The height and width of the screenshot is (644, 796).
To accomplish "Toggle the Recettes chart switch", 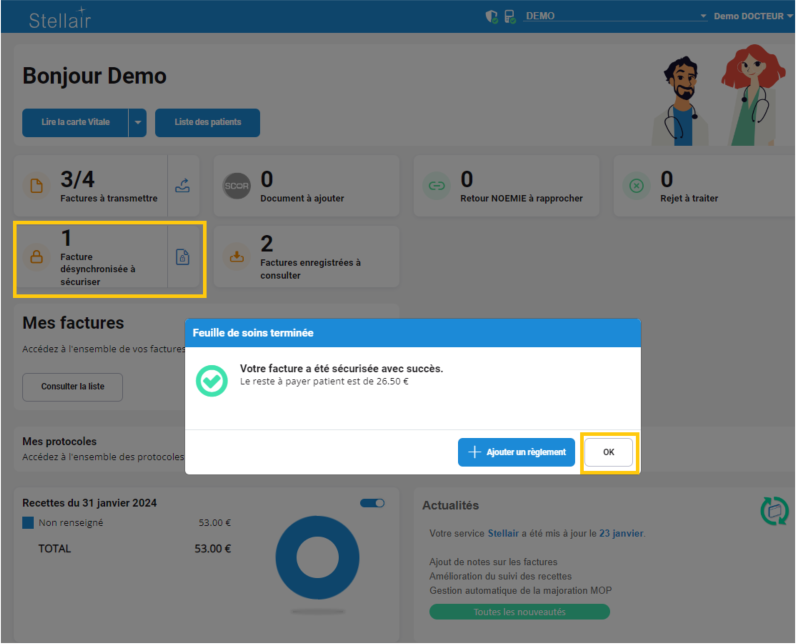I will [x=372, y=503].
